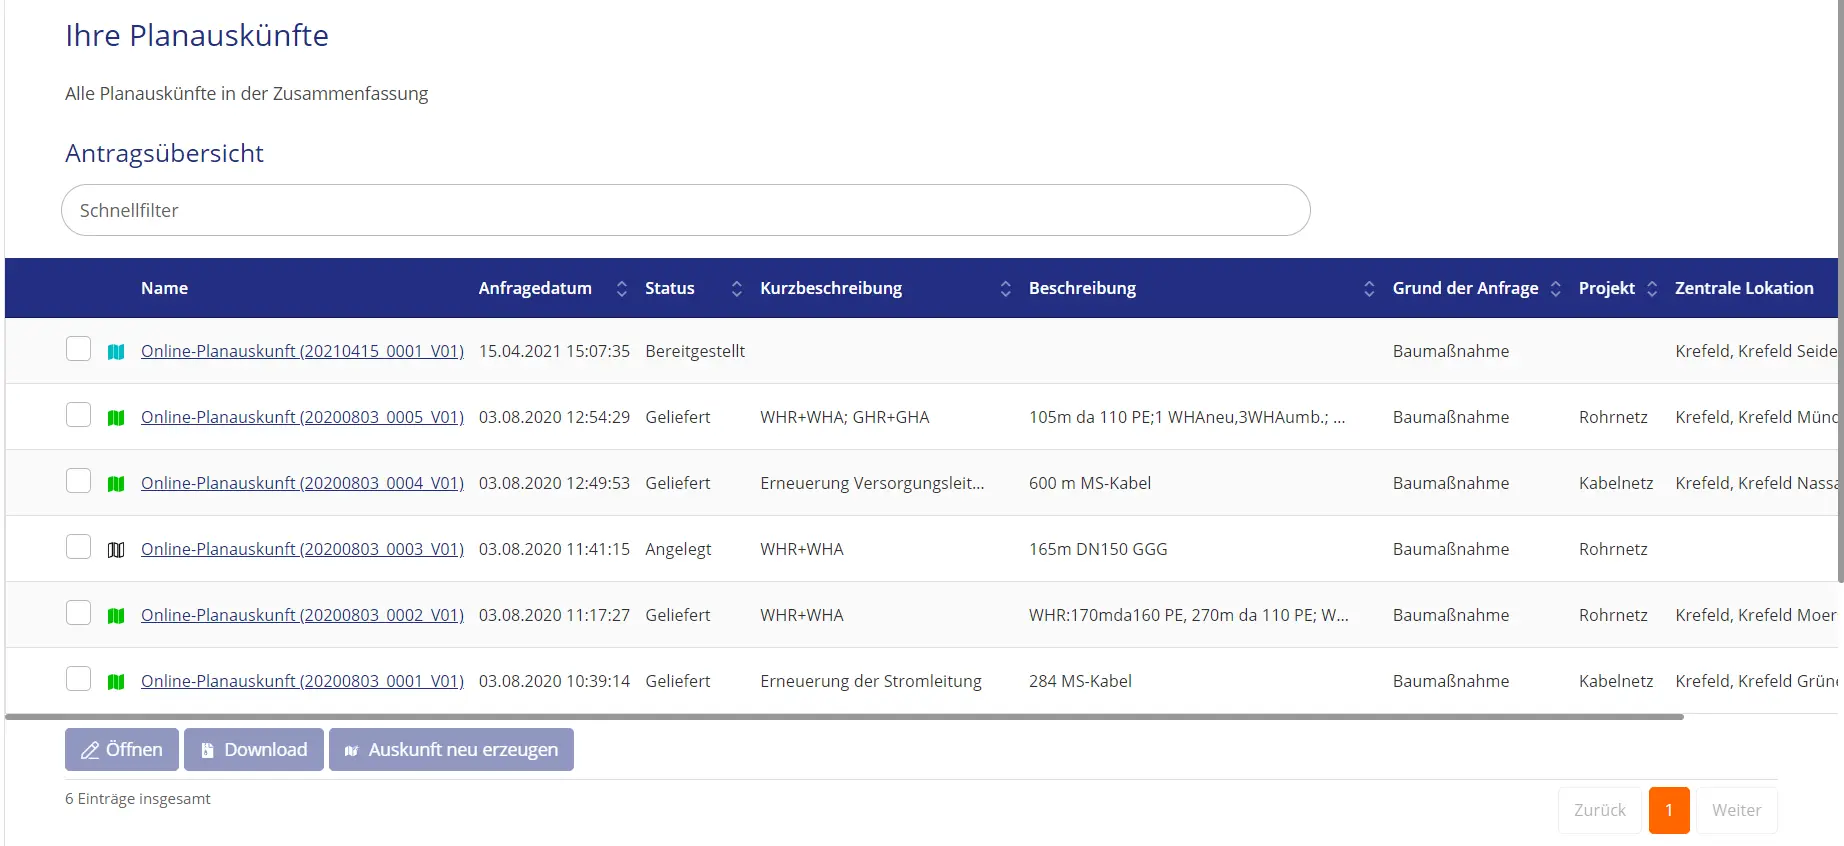This screenshot has height=846, width=1844.
Task: Click green map icon for 20200803_0004 entry
Action: (116, 484)
